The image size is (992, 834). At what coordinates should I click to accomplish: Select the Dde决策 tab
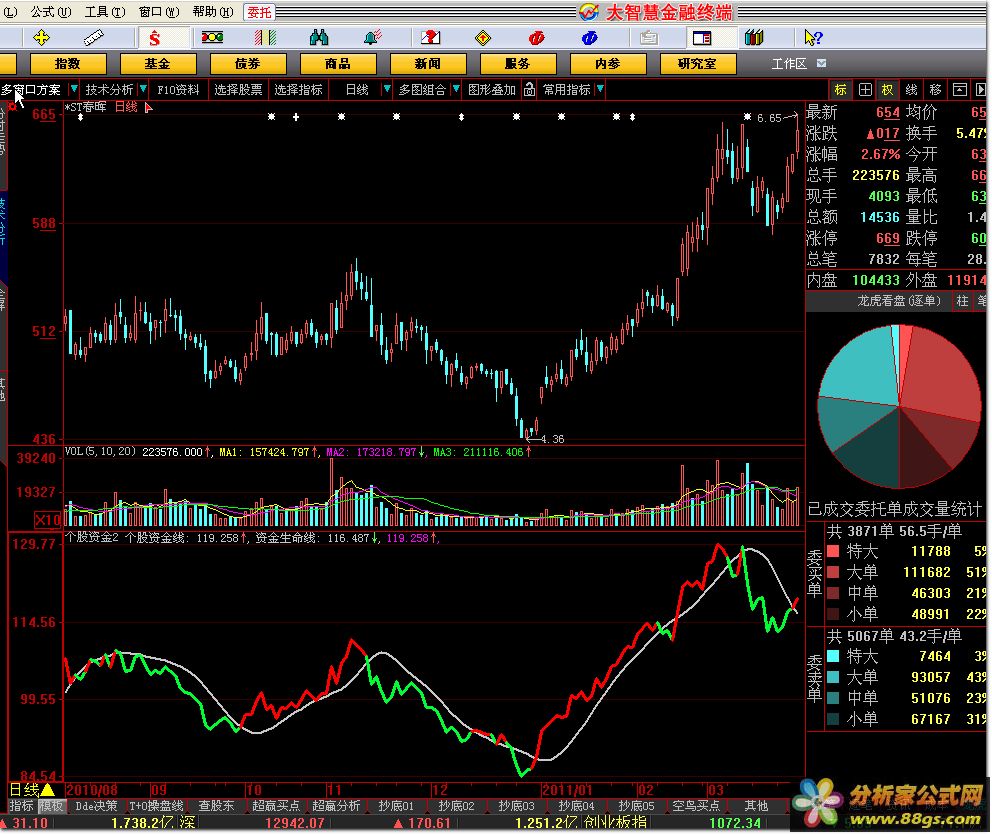tap(96, 806)
